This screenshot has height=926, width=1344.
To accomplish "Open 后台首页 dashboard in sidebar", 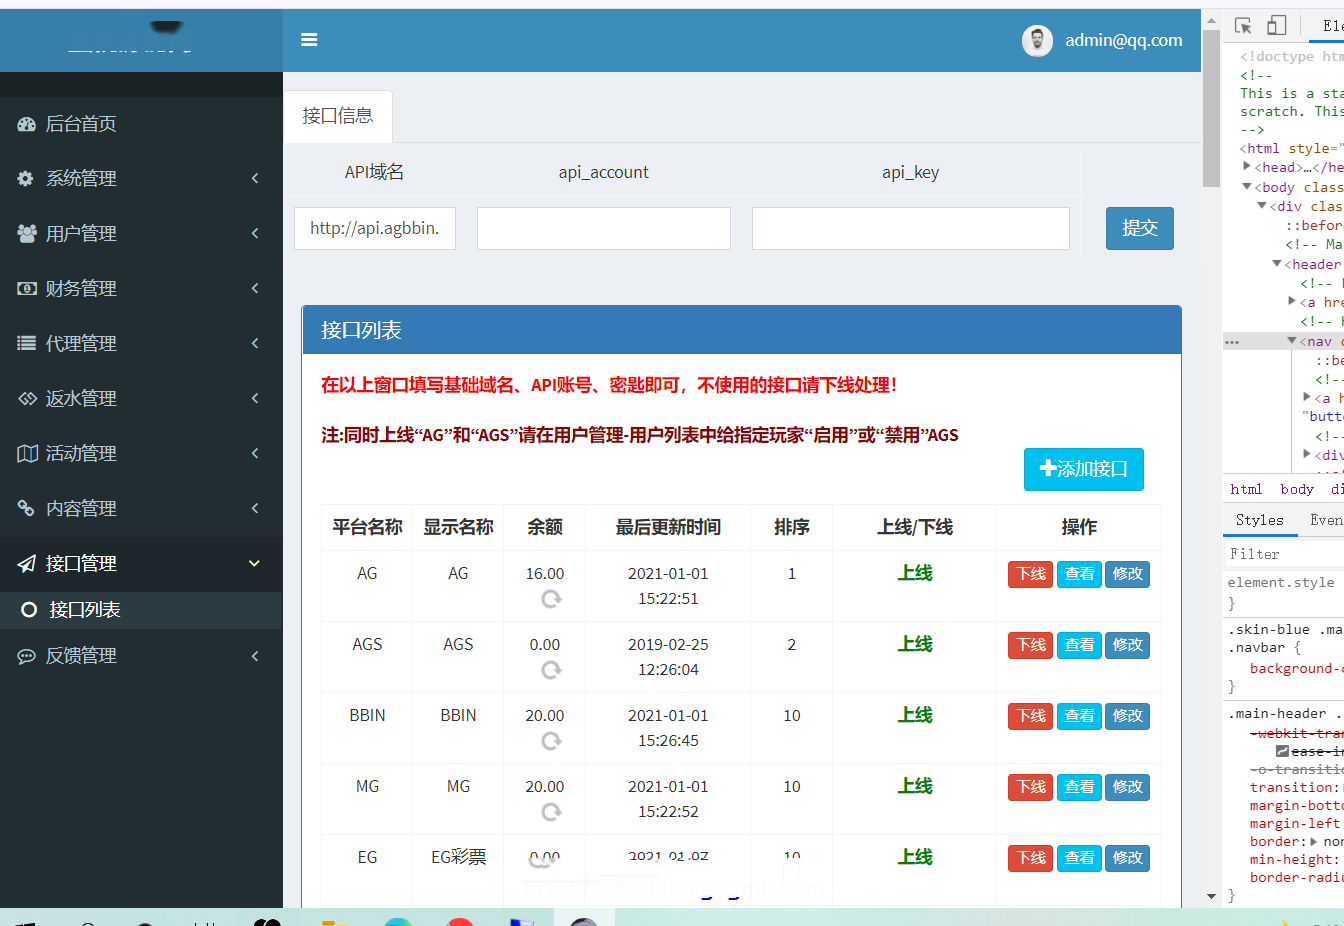I will point(81,124).
